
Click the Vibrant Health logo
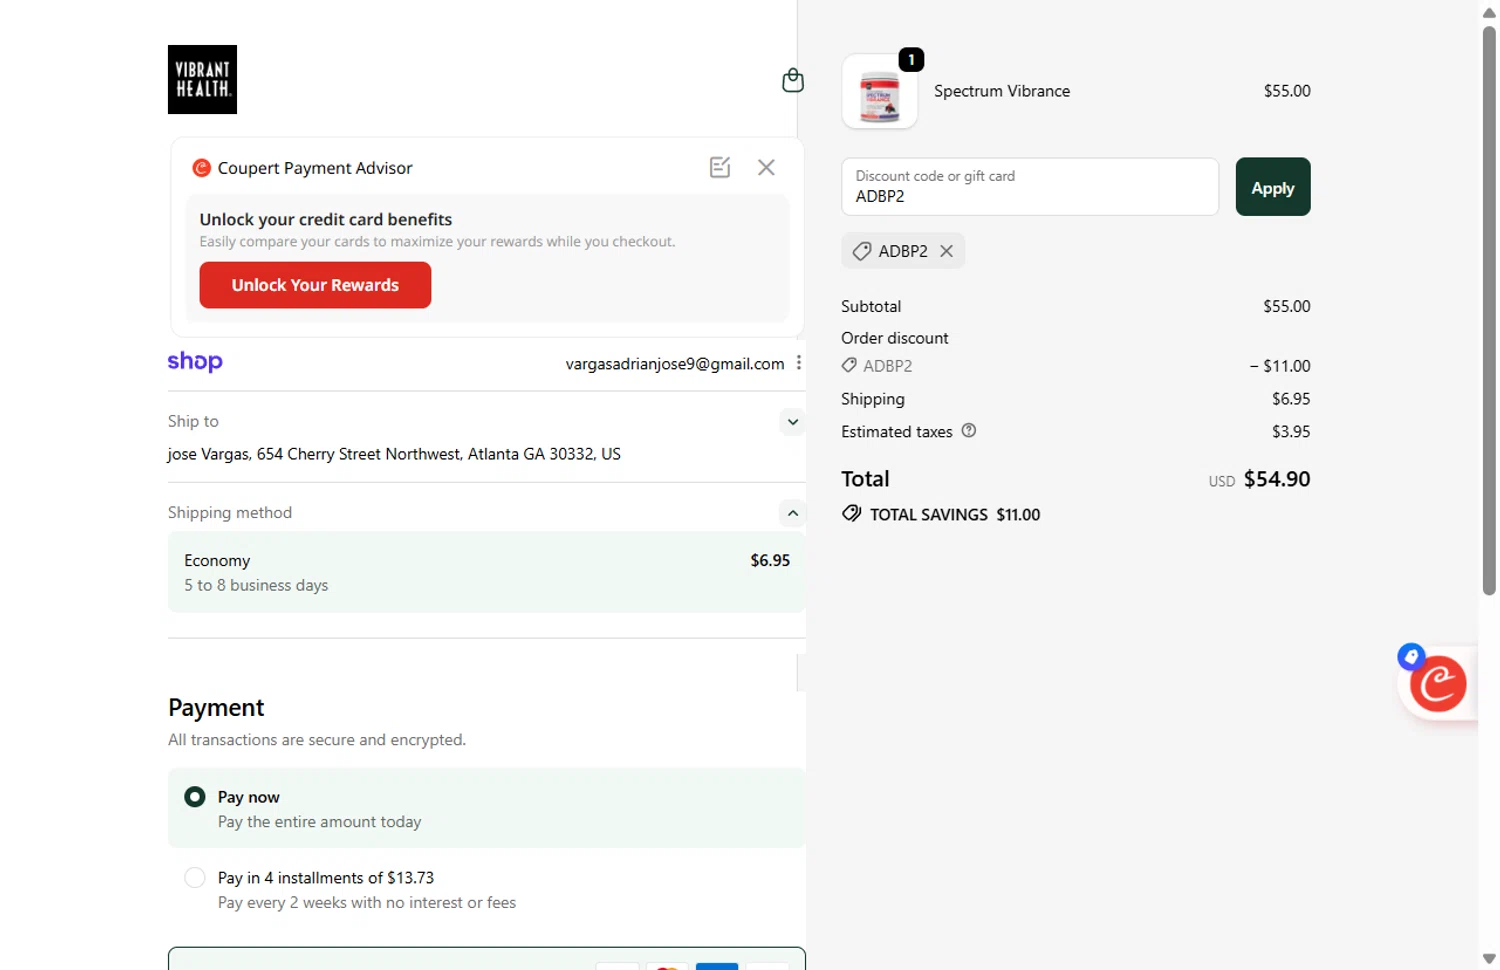(202, 79)
